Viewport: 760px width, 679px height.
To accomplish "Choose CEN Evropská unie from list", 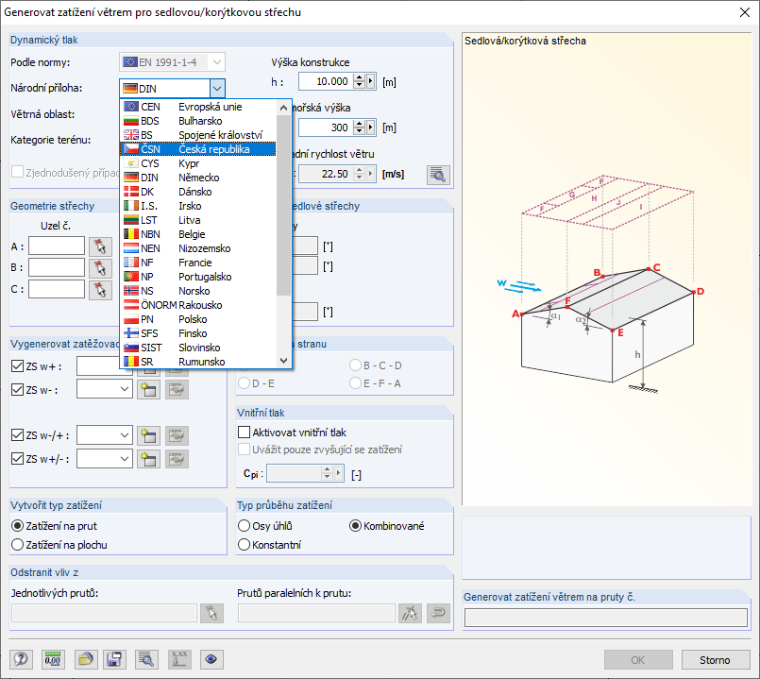I will pos(198,107).
